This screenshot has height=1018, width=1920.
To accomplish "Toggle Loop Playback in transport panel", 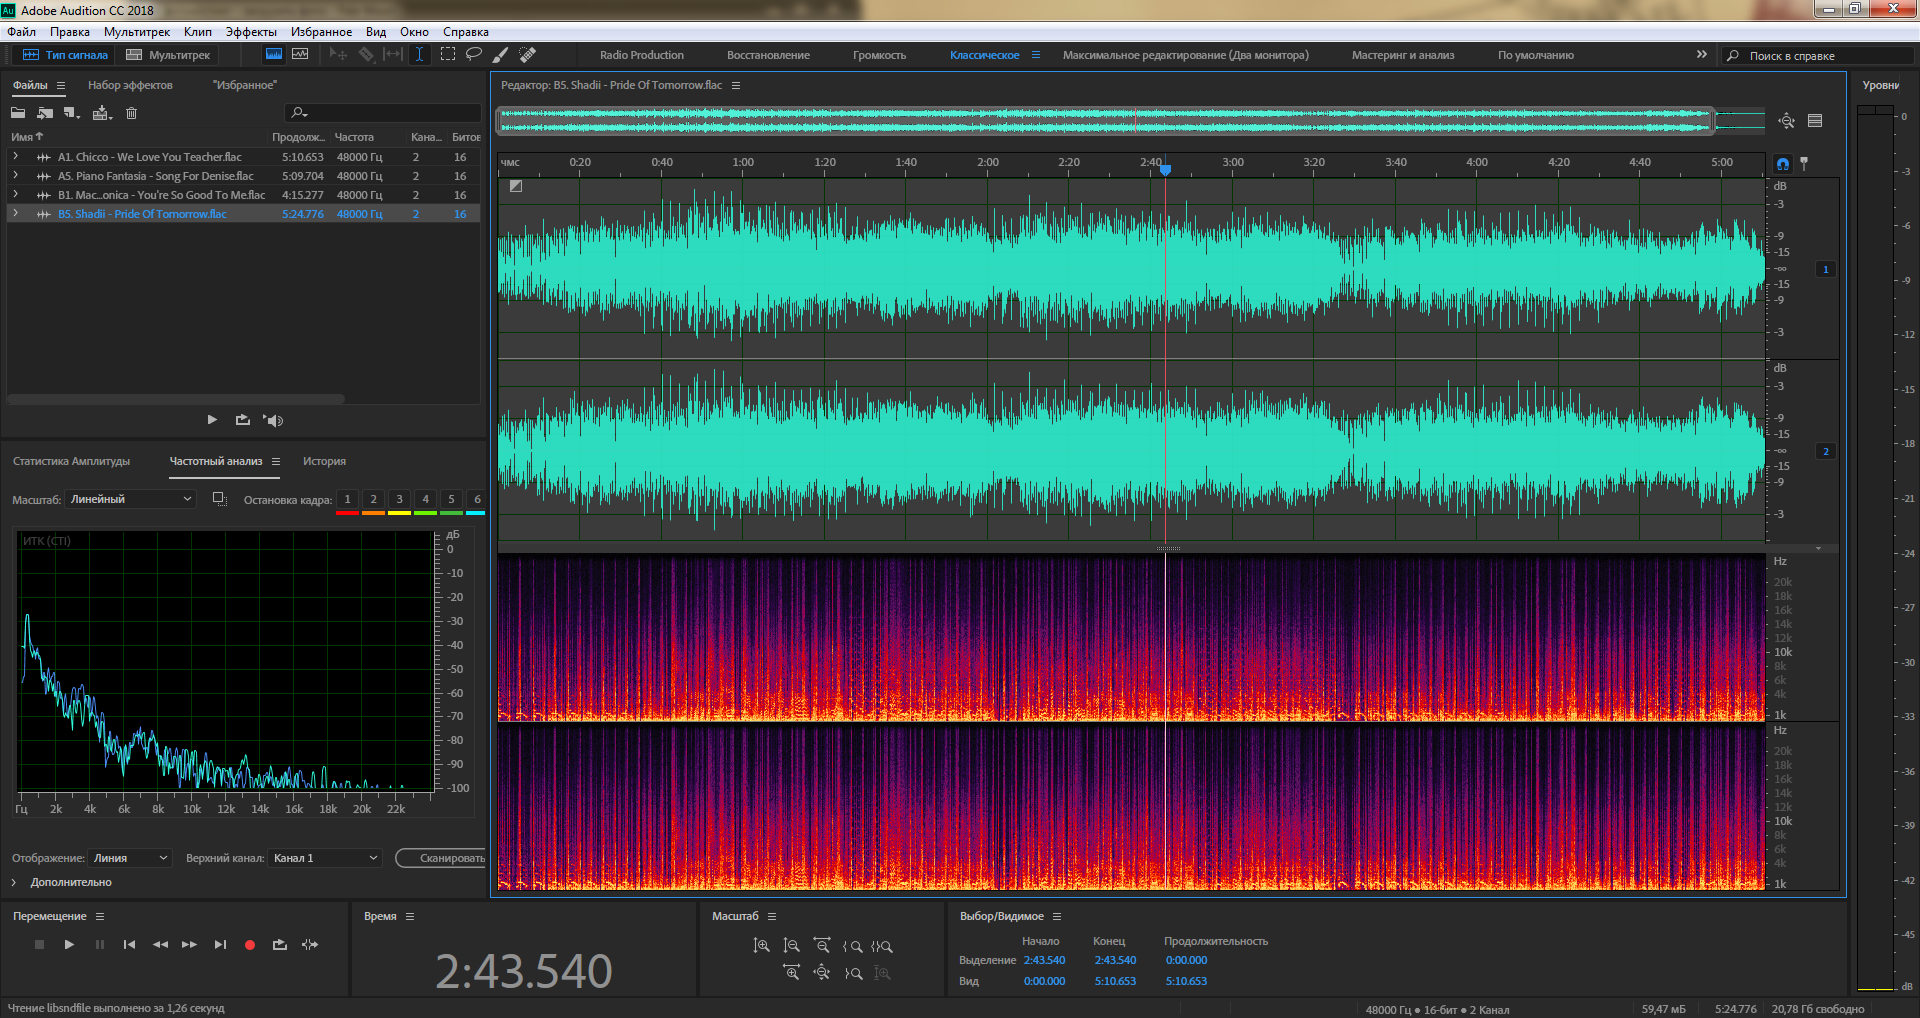I will [x=280, y=944].
